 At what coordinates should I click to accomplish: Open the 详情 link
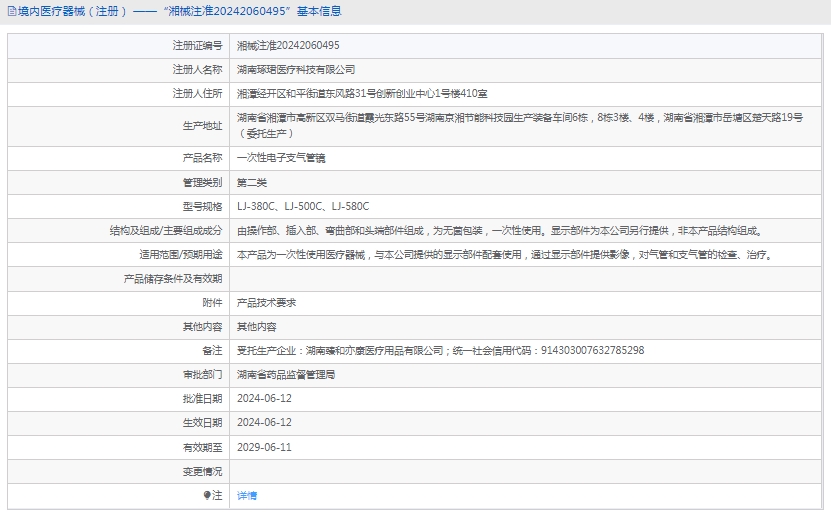tap(247, 495)
